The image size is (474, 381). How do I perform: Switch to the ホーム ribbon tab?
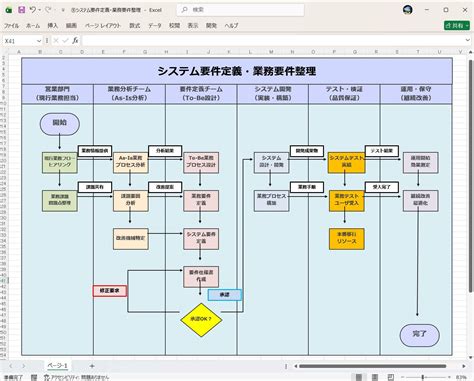(33, 26)
